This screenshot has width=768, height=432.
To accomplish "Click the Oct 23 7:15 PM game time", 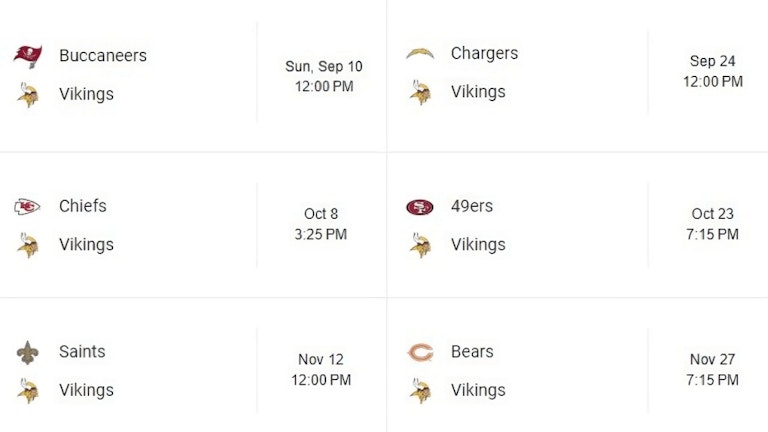I will (713, 224).
